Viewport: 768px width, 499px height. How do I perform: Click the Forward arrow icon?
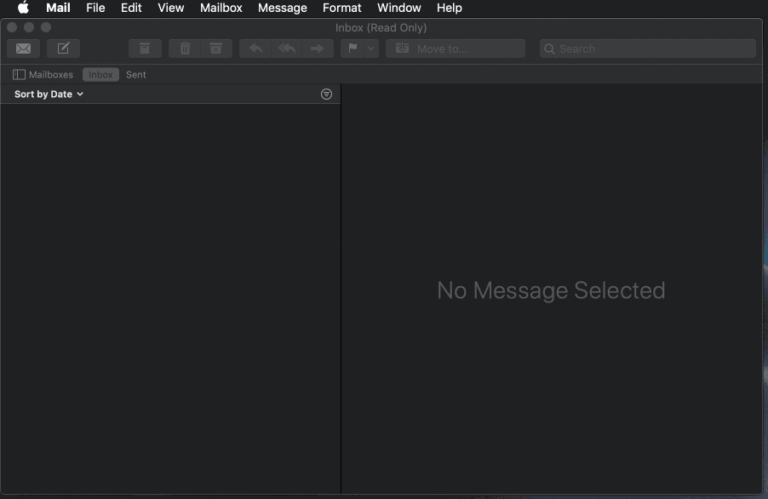click(x=317, y=48)
